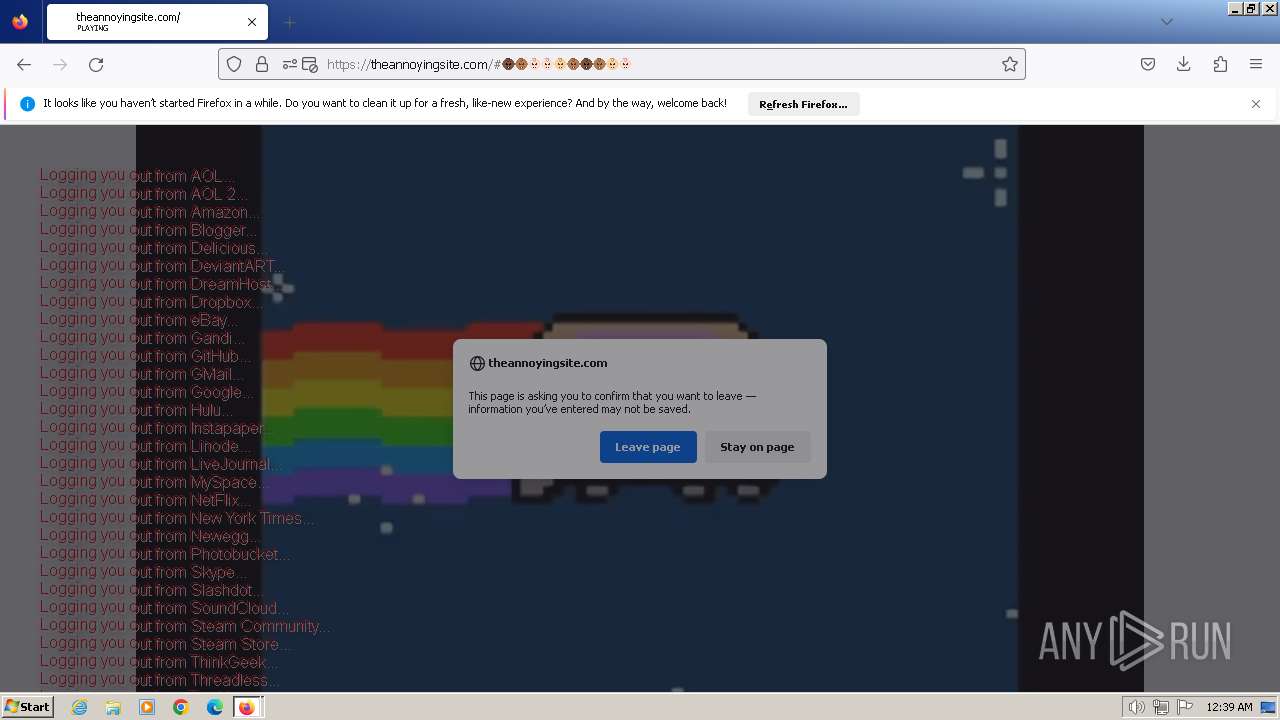The image size is (1280, 720).
Task: Click the forward navigation arrow
Action: tap(60, 64)
